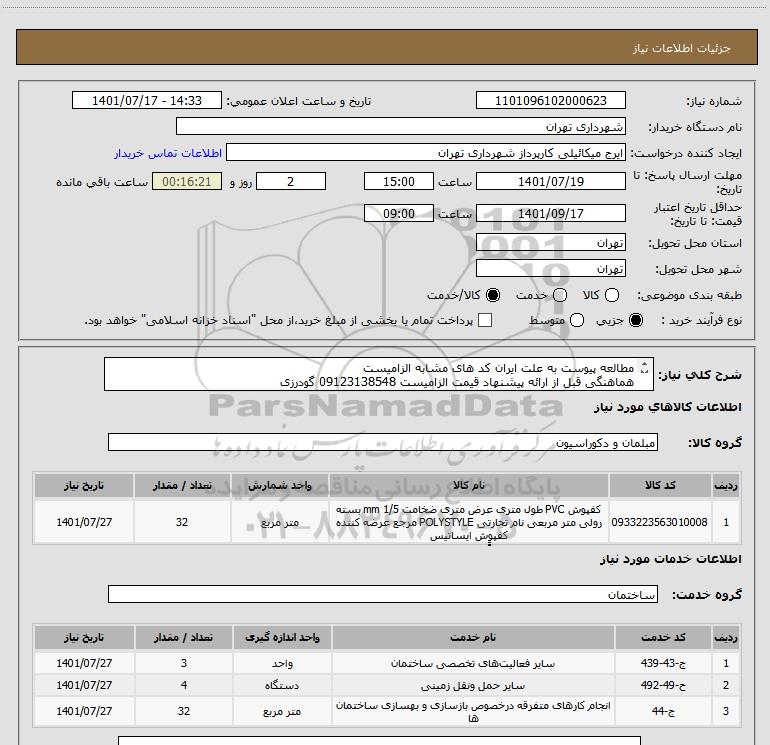
Task: Click service code ج-43-439
Action: tap(663, 663)
